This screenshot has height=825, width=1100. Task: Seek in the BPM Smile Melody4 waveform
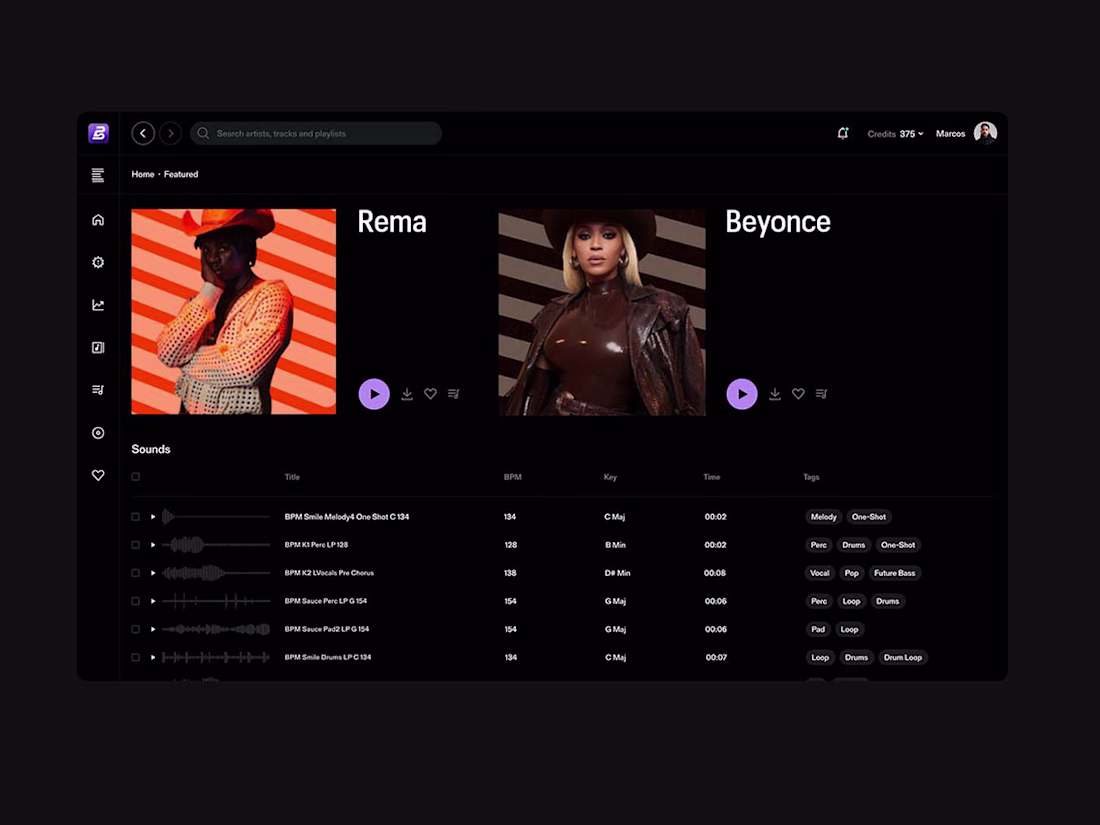click(x=215, y=517)
